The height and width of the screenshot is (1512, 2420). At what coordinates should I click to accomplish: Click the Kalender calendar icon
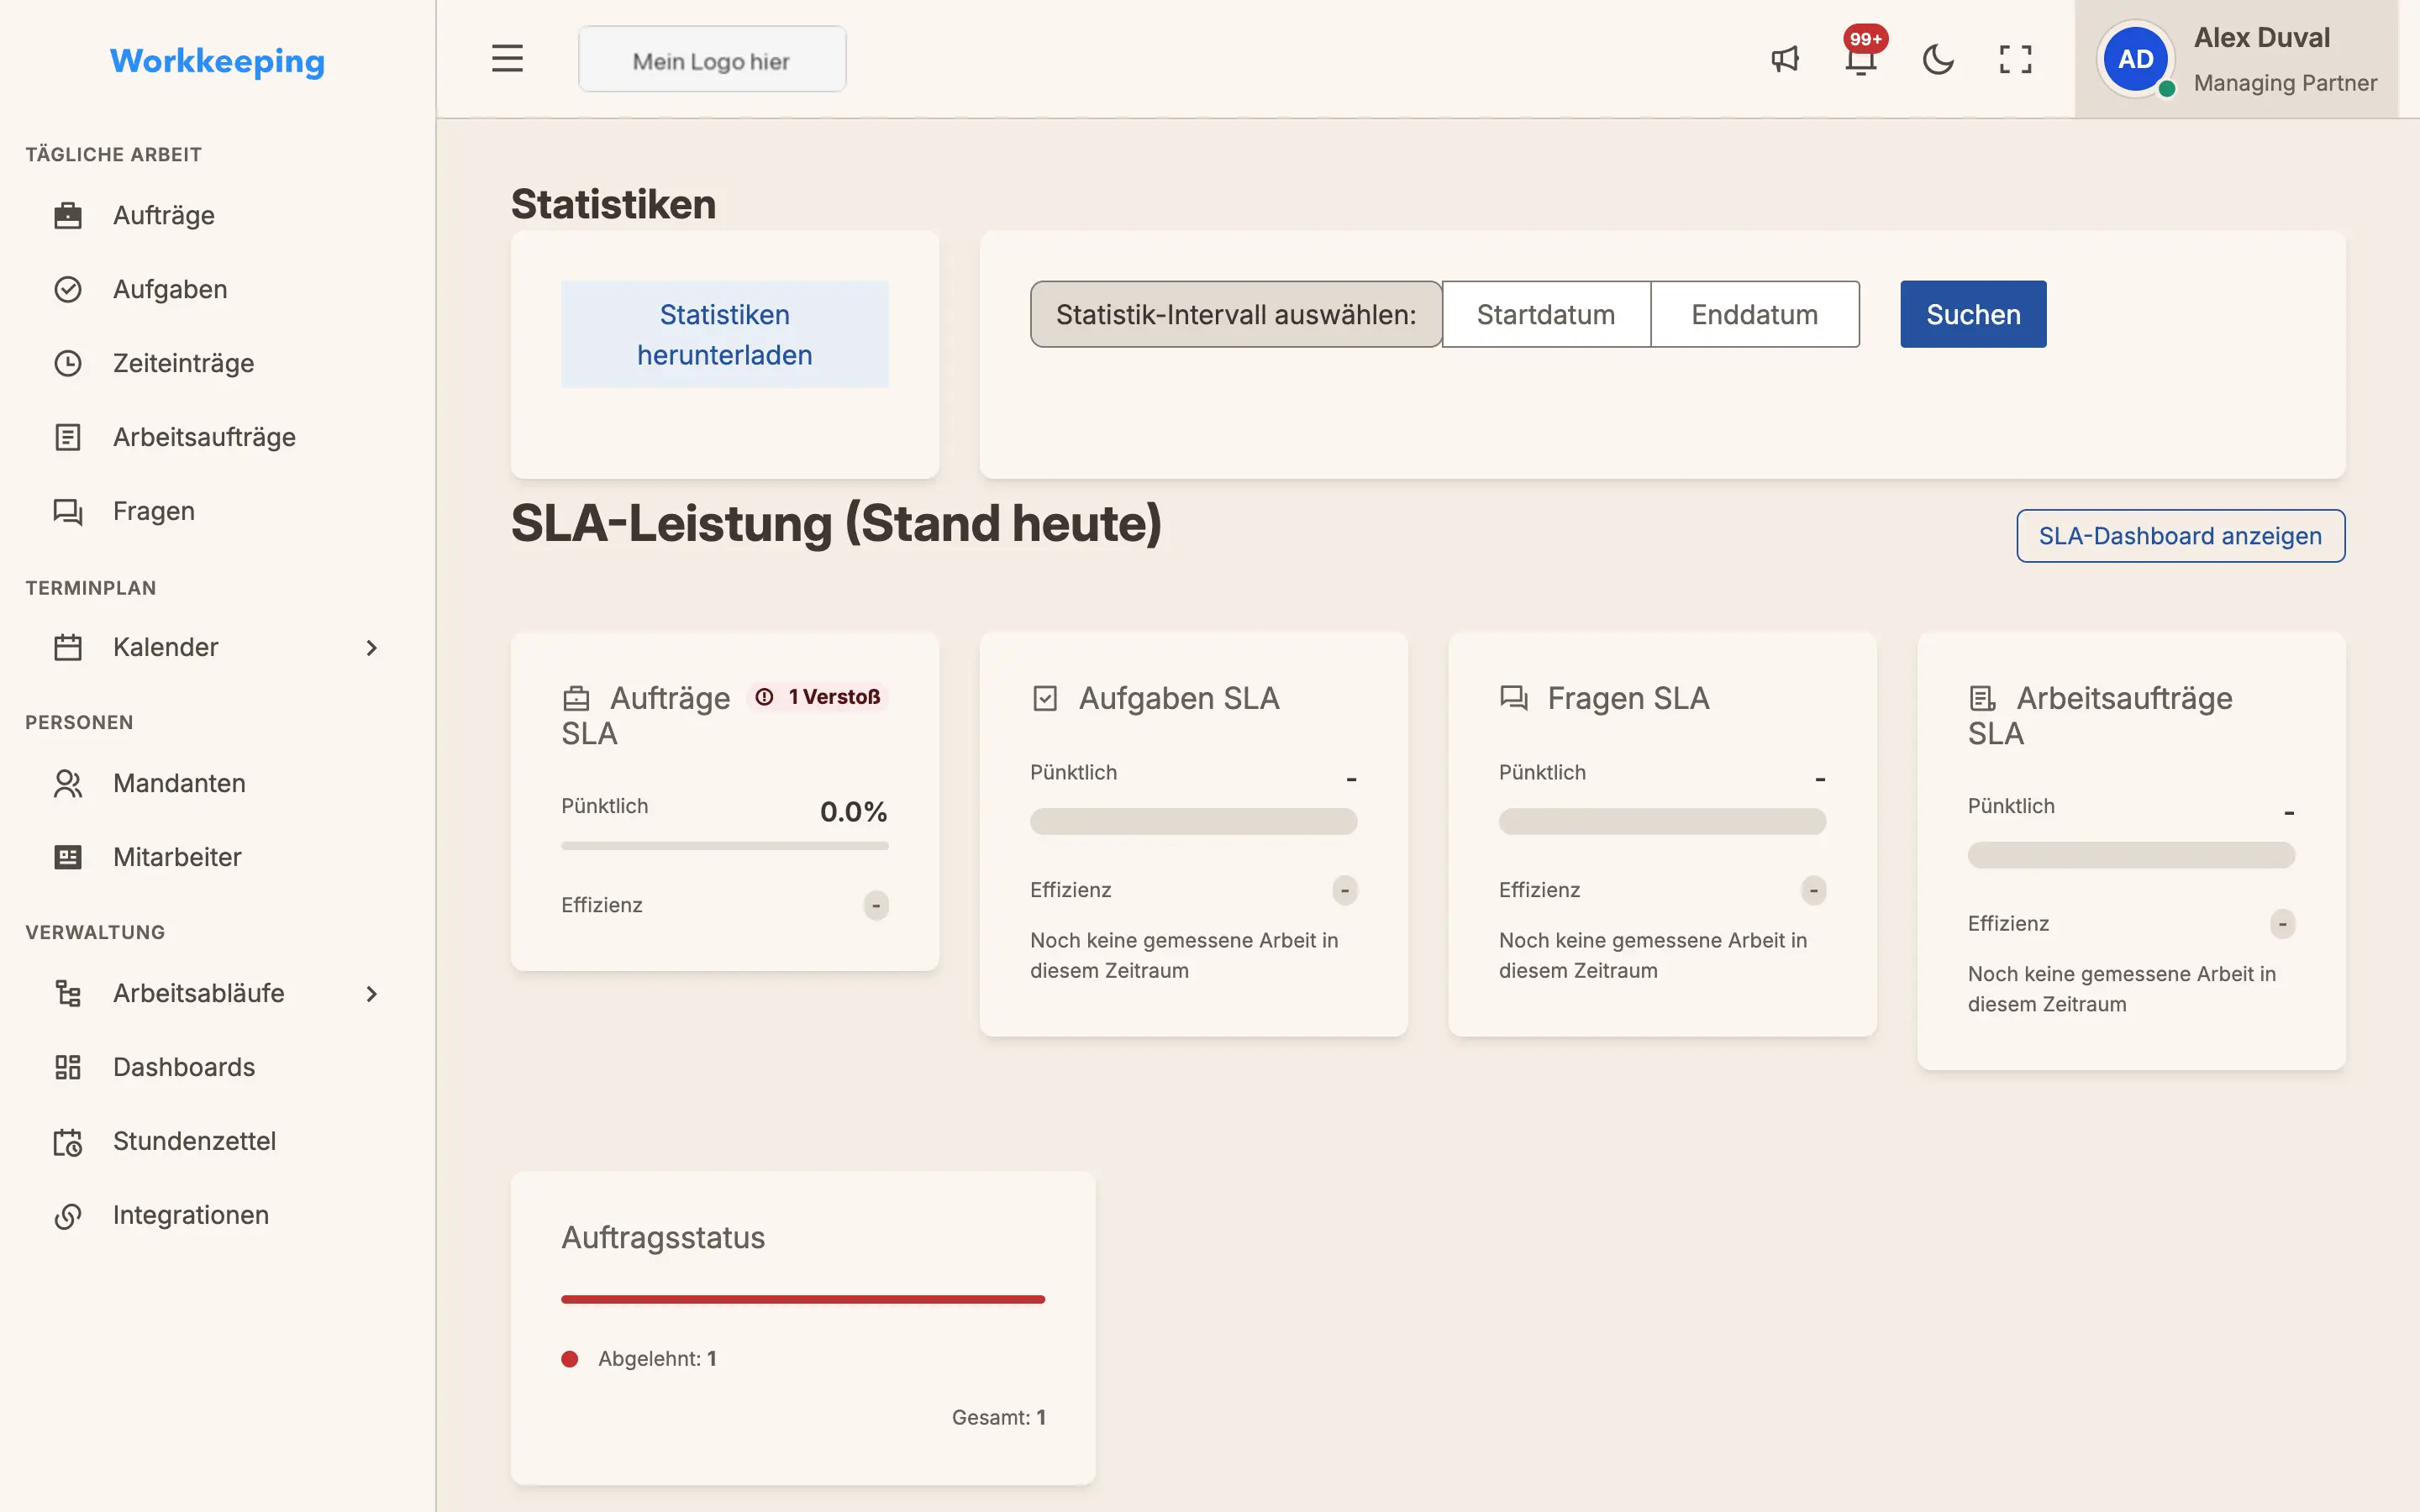coord(68,647)
